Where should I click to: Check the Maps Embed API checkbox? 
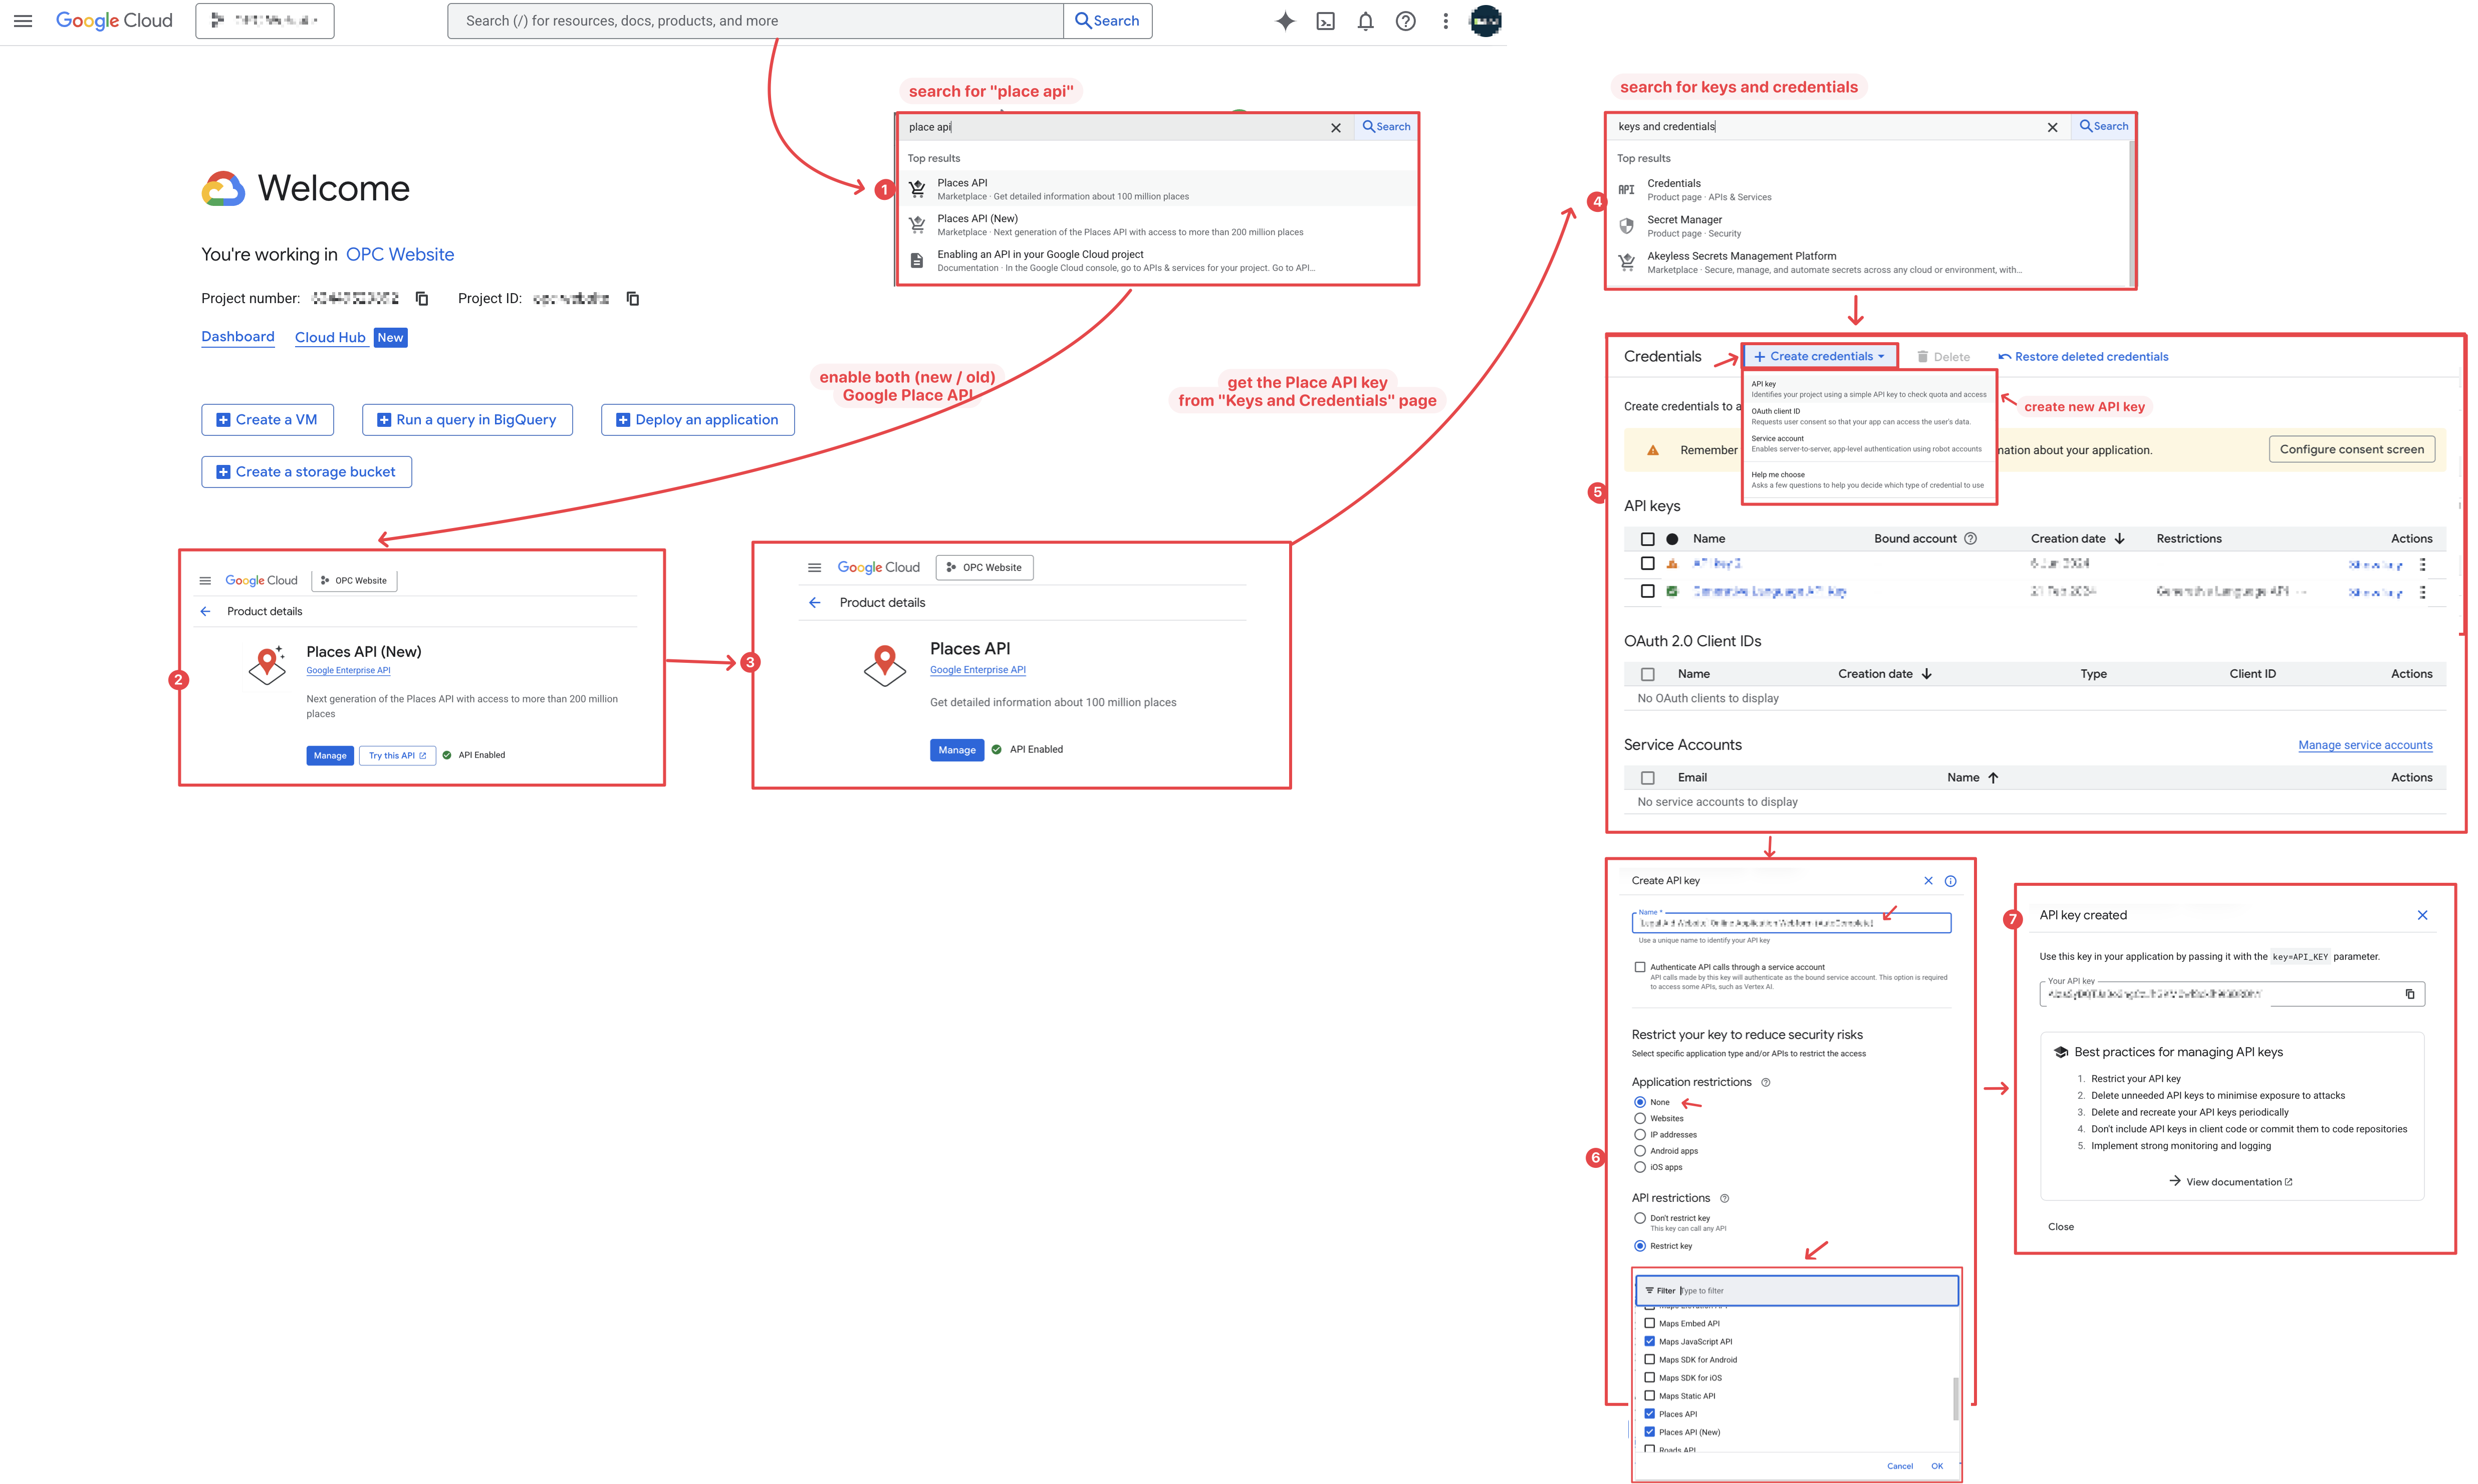(x=1650, y=1323)
